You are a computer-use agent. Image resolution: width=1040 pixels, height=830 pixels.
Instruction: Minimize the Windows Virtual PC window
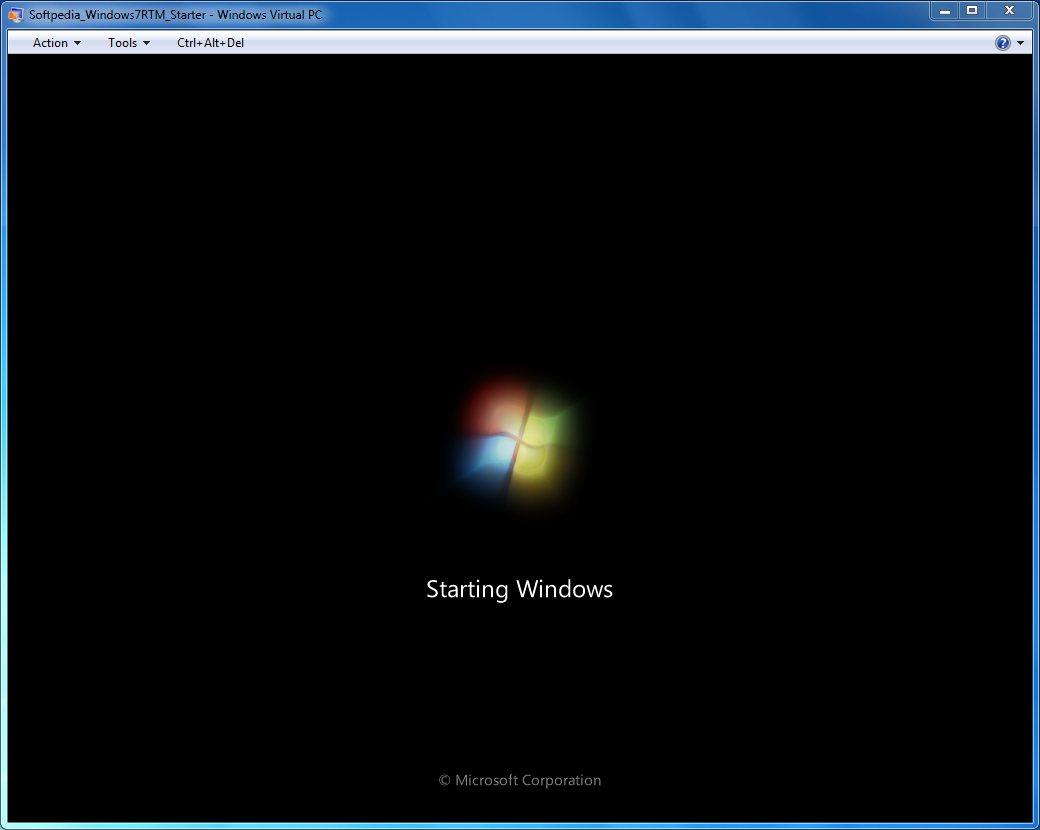[x=944, y=10]
